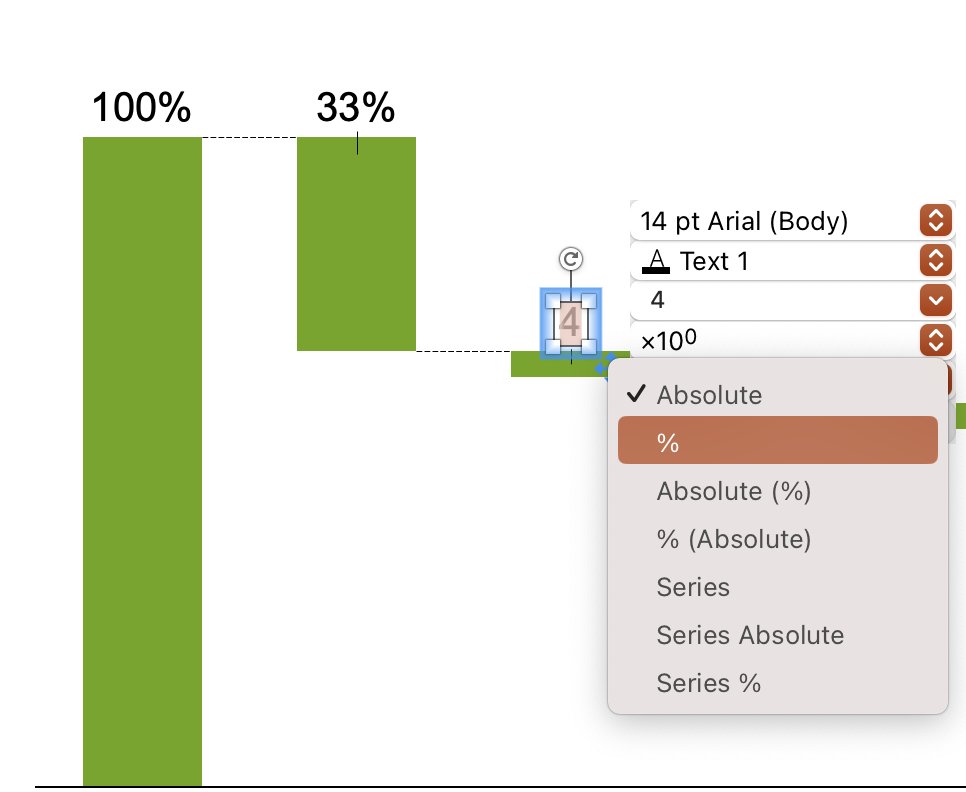Click the underlined A font color icon

pyautogui.click(x=656, y=261)
